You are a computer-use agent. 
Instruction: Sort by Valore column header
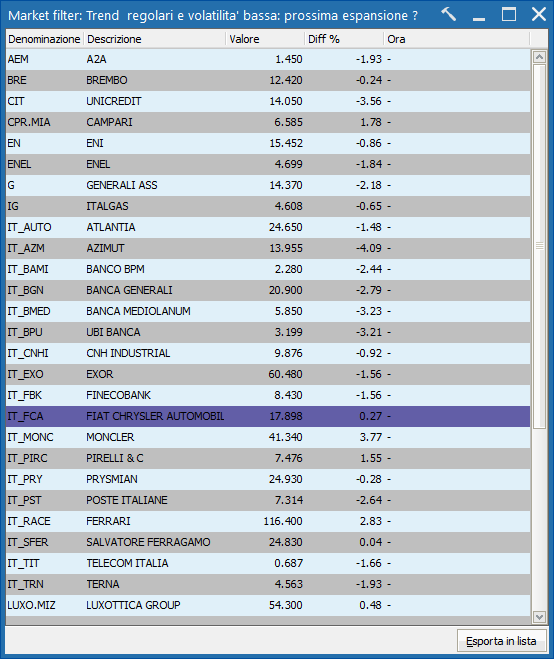265,39
